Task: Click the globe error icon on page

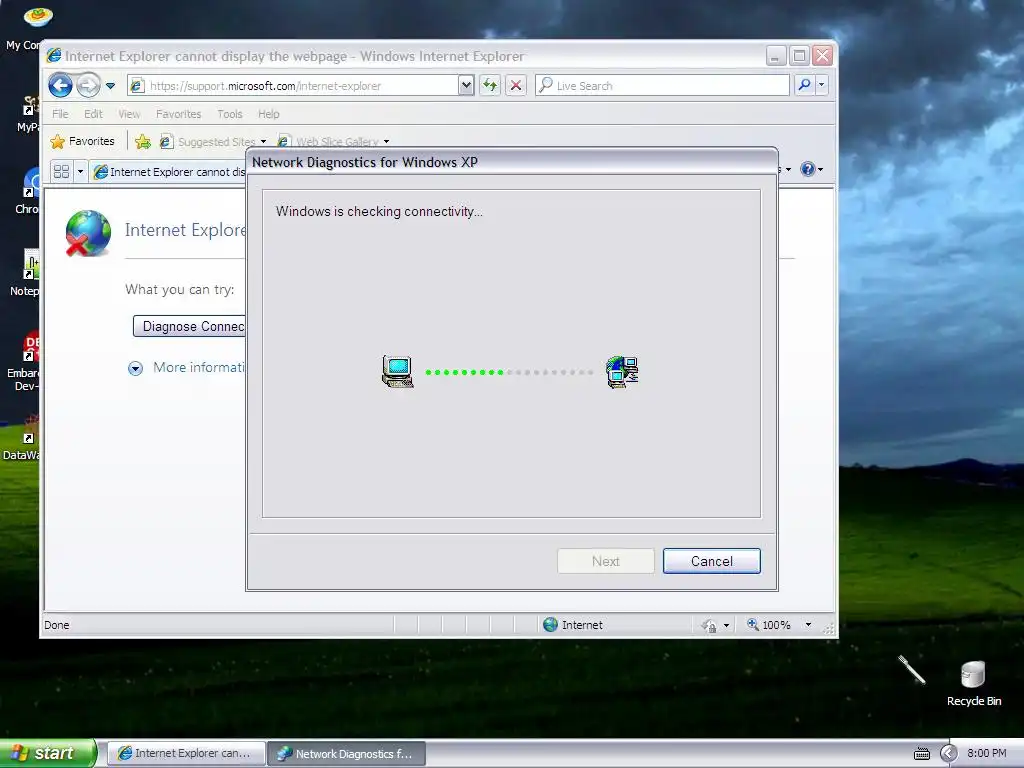Action: tap(88, 233)
